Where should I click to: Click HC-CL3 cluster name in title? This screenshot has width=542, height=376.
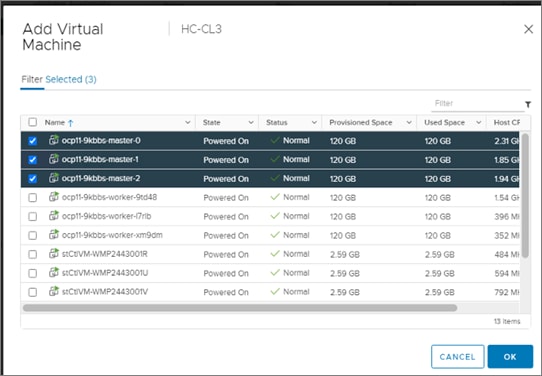tap(201, 29)
